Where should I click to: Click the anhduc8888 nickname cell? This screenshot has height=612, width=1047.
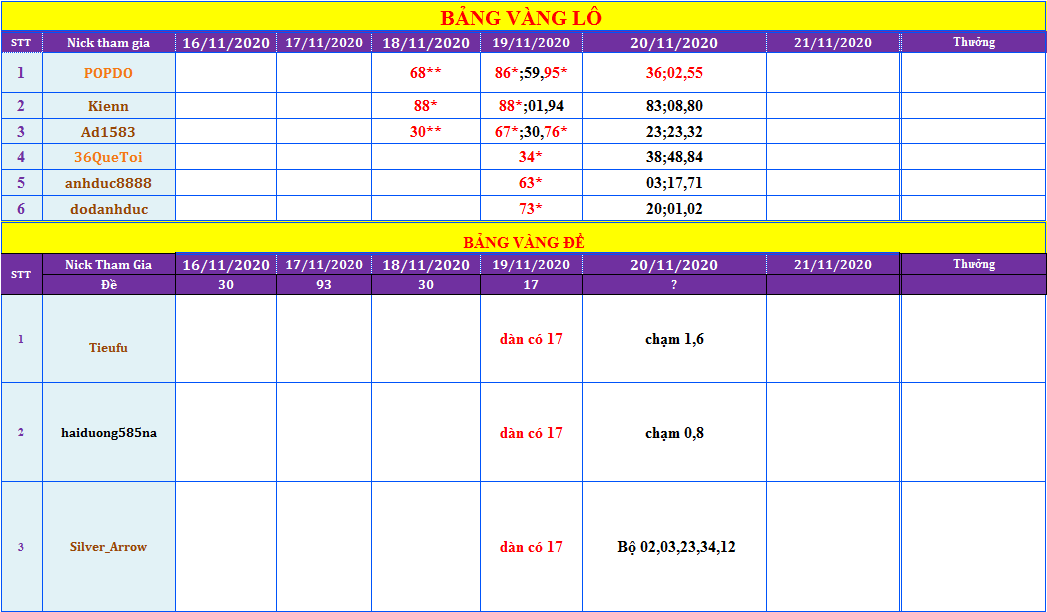pos(108,183)
